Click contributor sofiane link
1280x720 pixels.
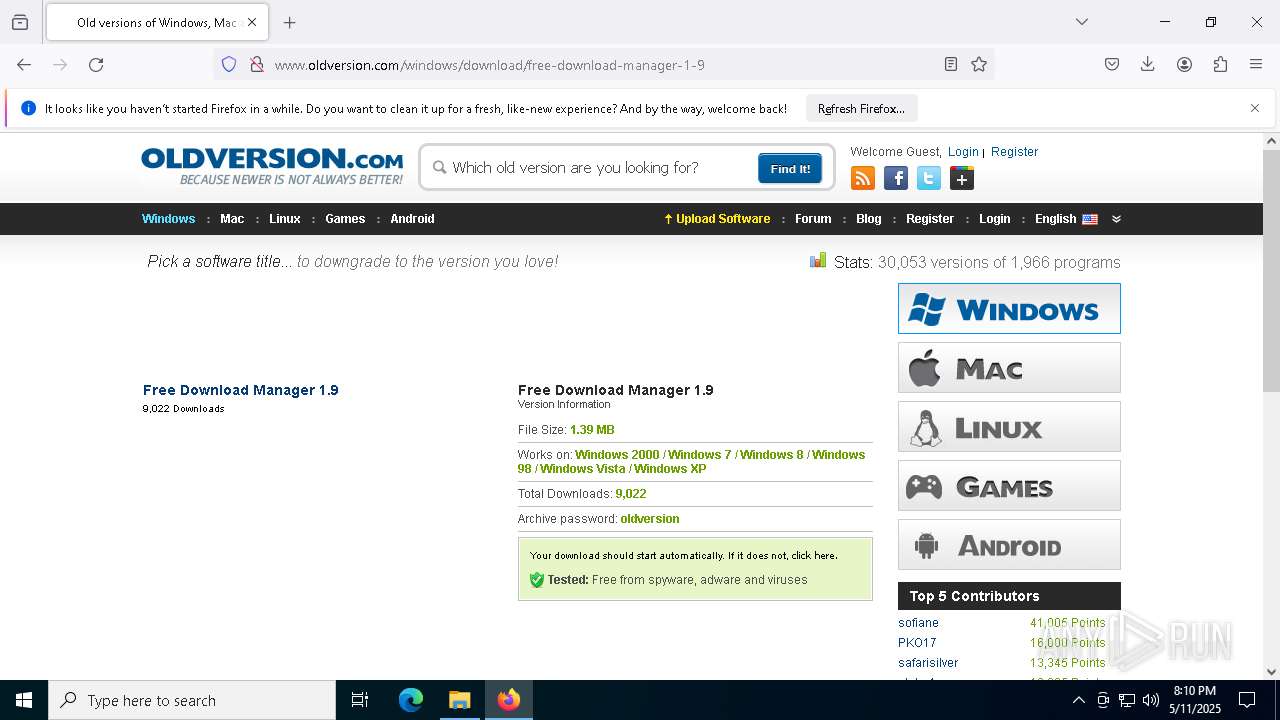point(918,623)
